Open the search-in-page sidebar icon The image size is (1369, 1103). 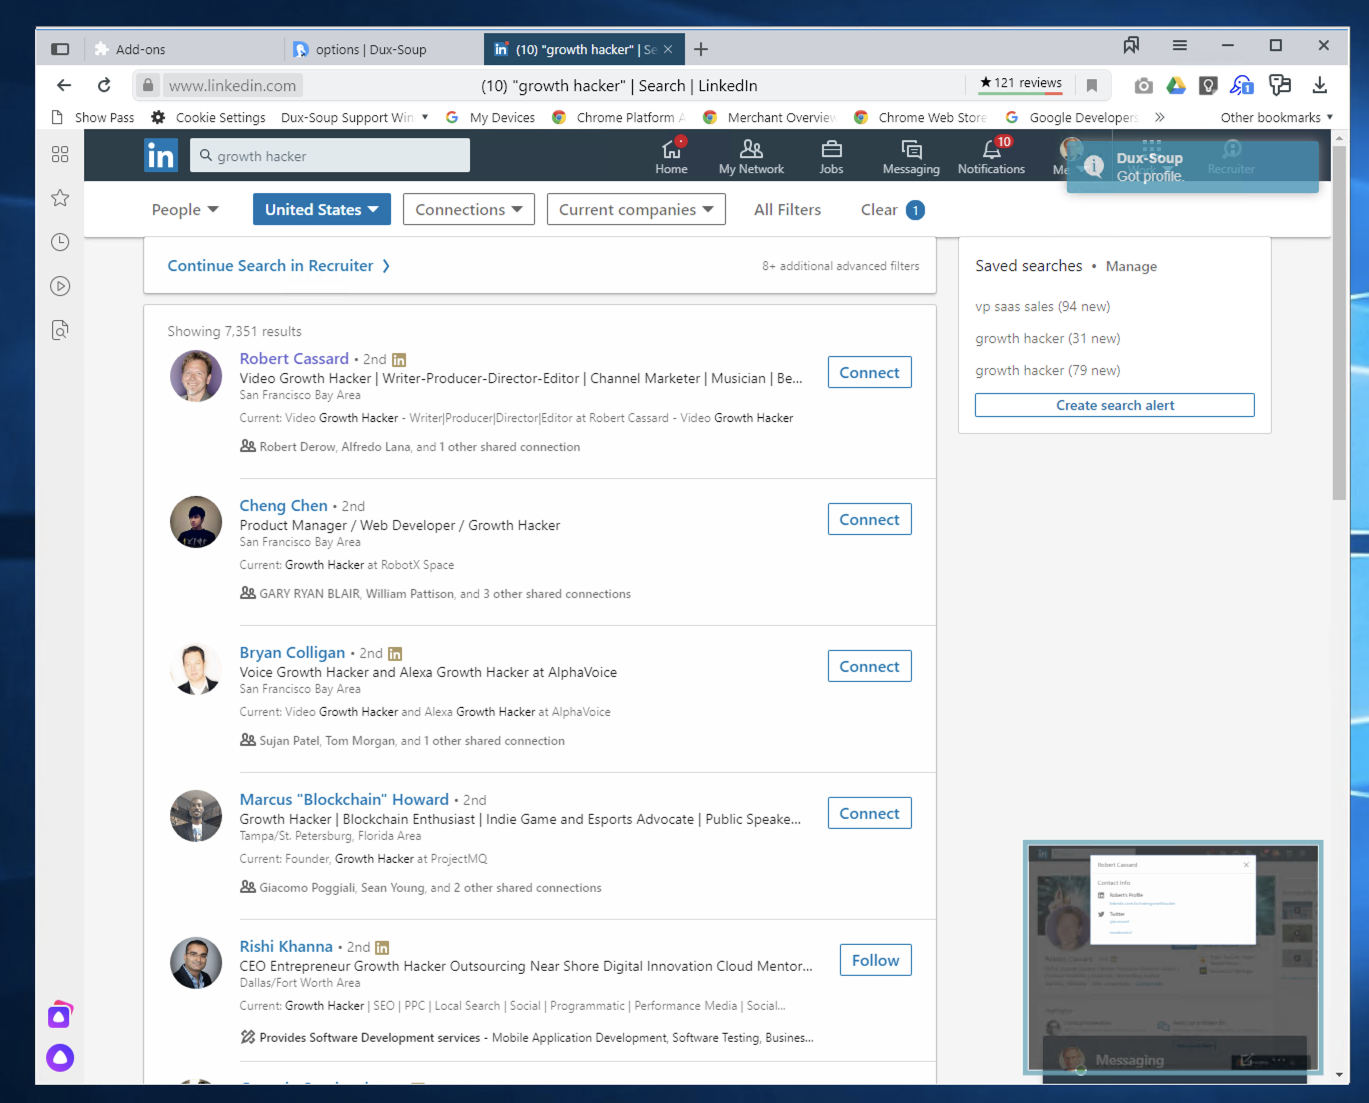[x=60, y=330]
